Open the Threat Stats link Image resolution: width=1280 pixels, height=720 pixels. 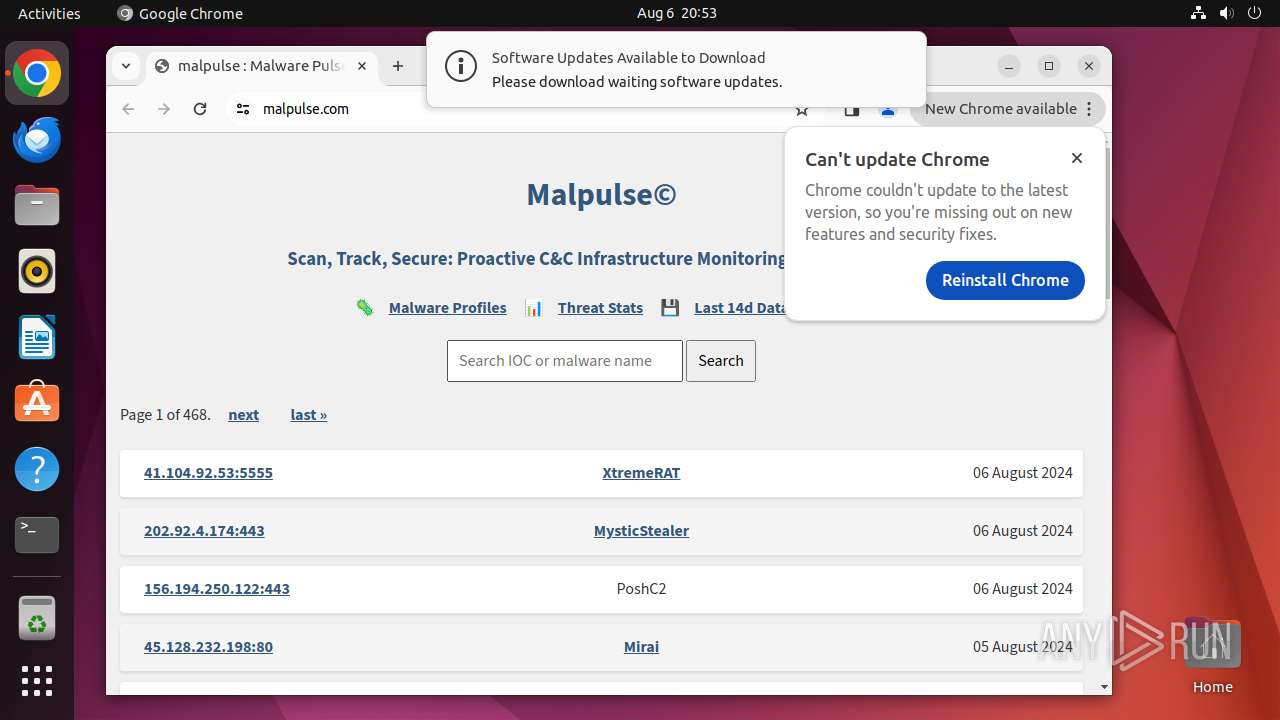(x=600, y=308)
